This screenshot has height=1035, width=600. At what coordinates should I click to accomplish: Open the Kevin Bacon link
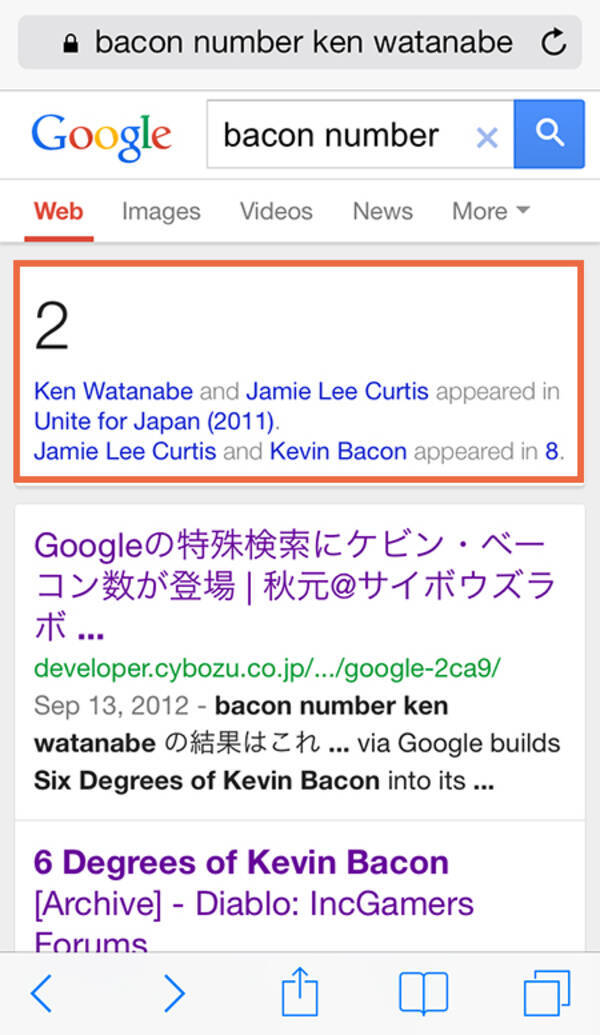pyautogui.click(x=338, y=451)
